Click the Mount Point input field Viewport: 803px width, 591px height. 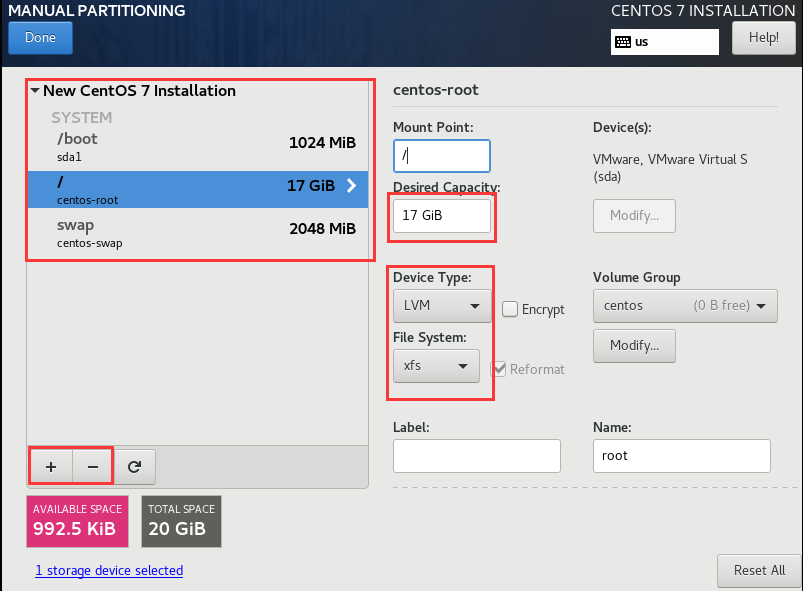pyautogui.click(x=442, y=156)
